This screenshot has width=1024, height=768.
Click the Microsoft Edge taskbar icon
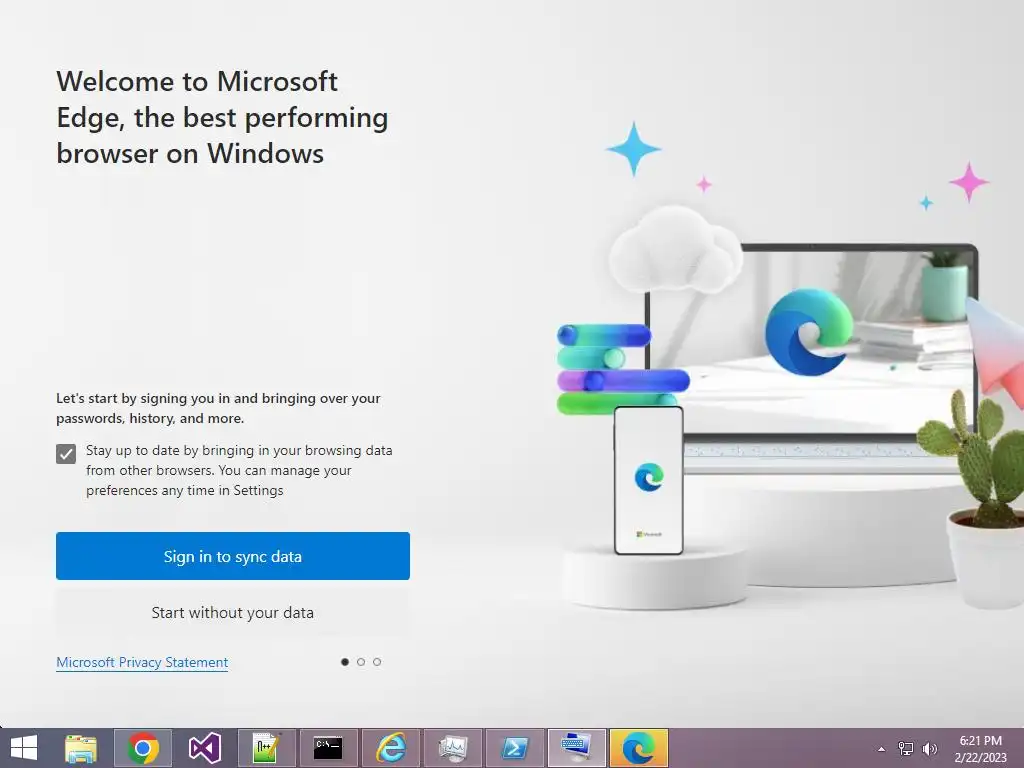click(639, 748)
